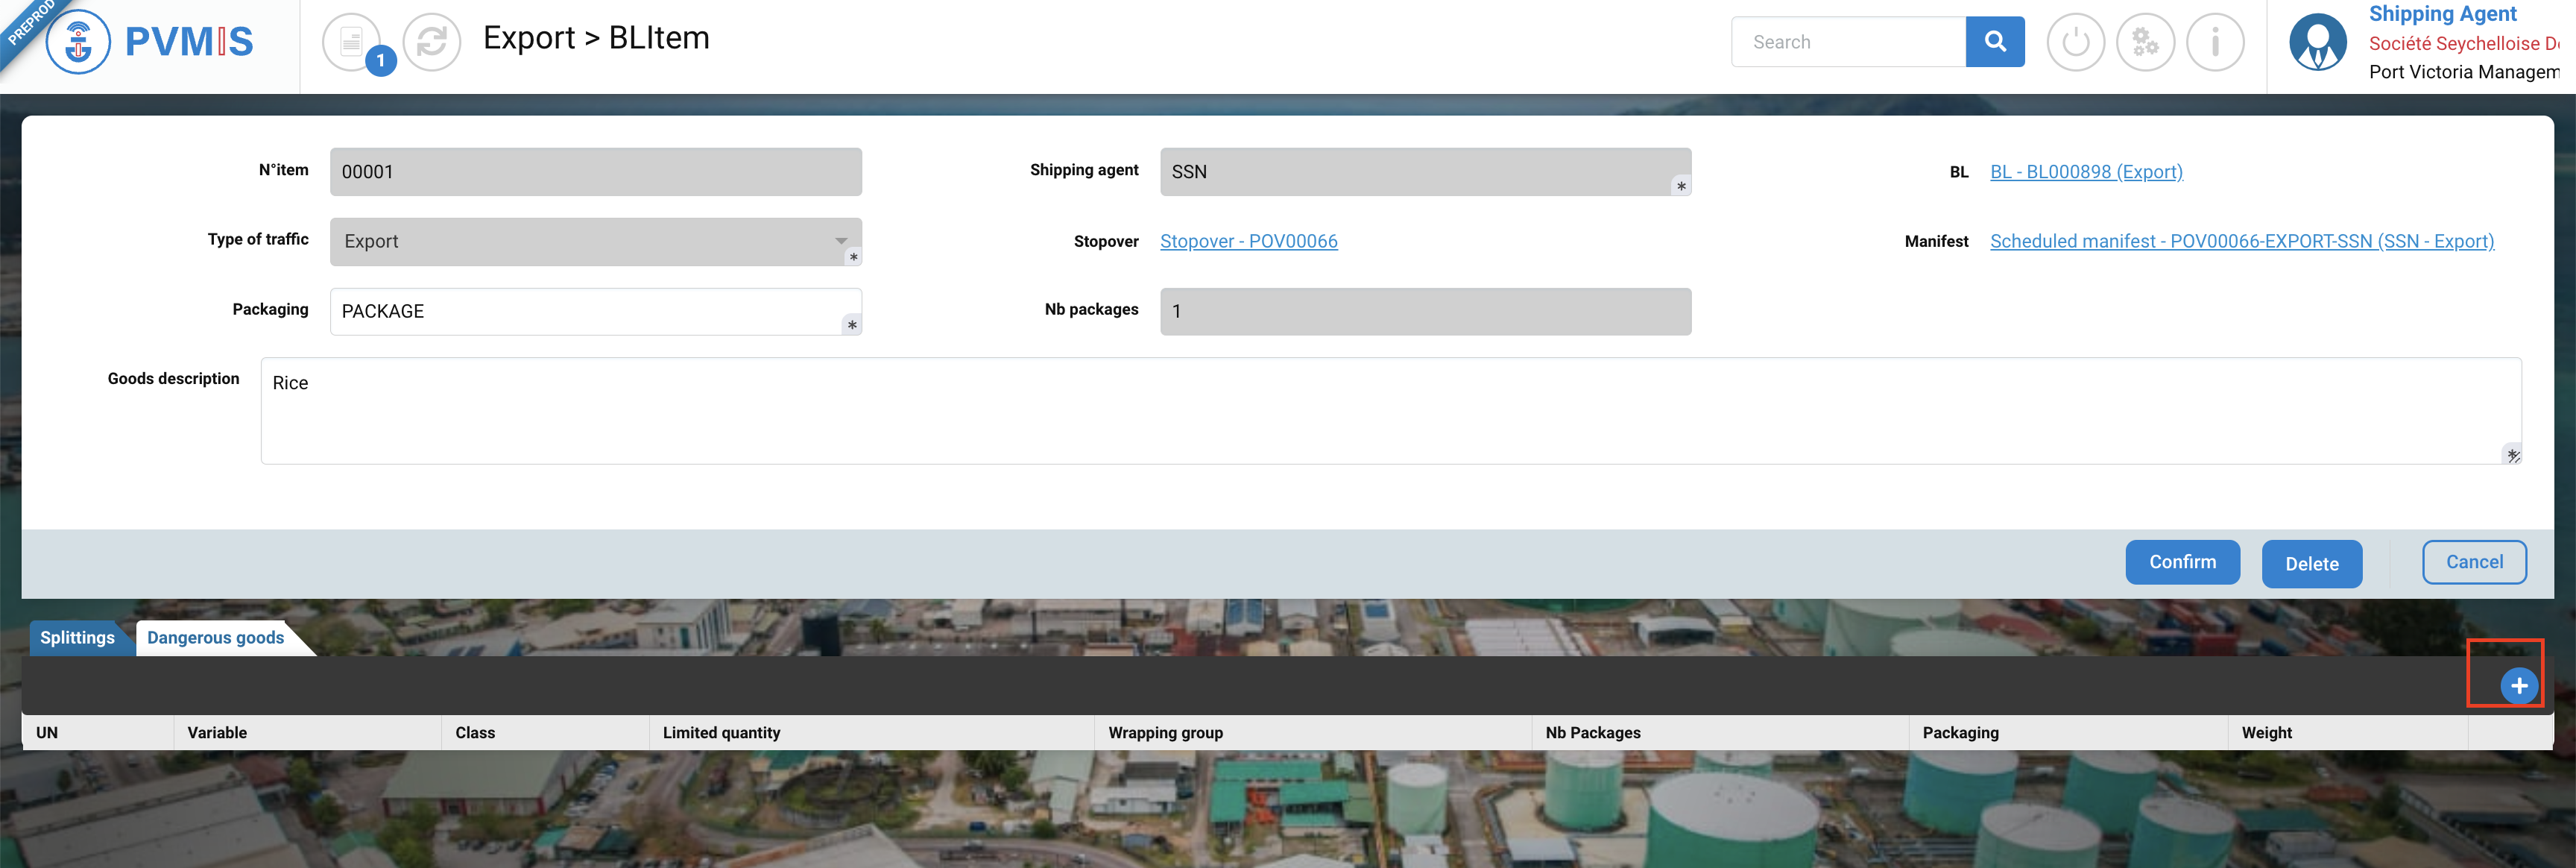2576x868 pixels.
Task: Click the power logout icon
Action: tap(2075, 42)
